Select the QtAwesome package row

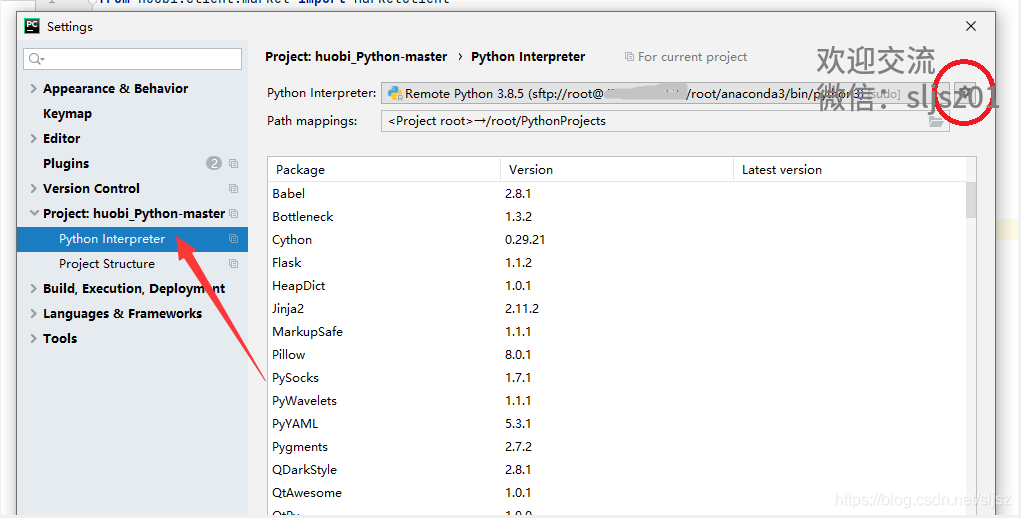pos(617,493)
